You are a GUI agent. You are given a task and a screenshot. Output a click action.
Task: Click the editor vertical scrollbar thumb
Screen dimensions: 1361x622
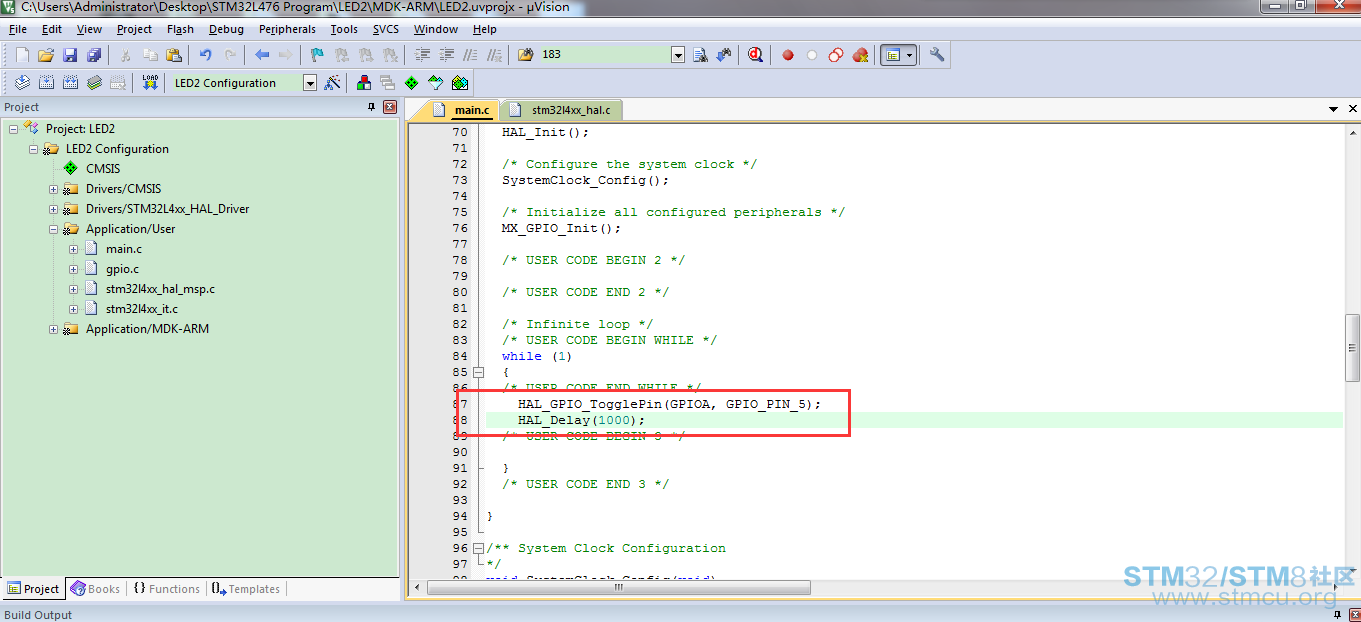click(1352, 347)
